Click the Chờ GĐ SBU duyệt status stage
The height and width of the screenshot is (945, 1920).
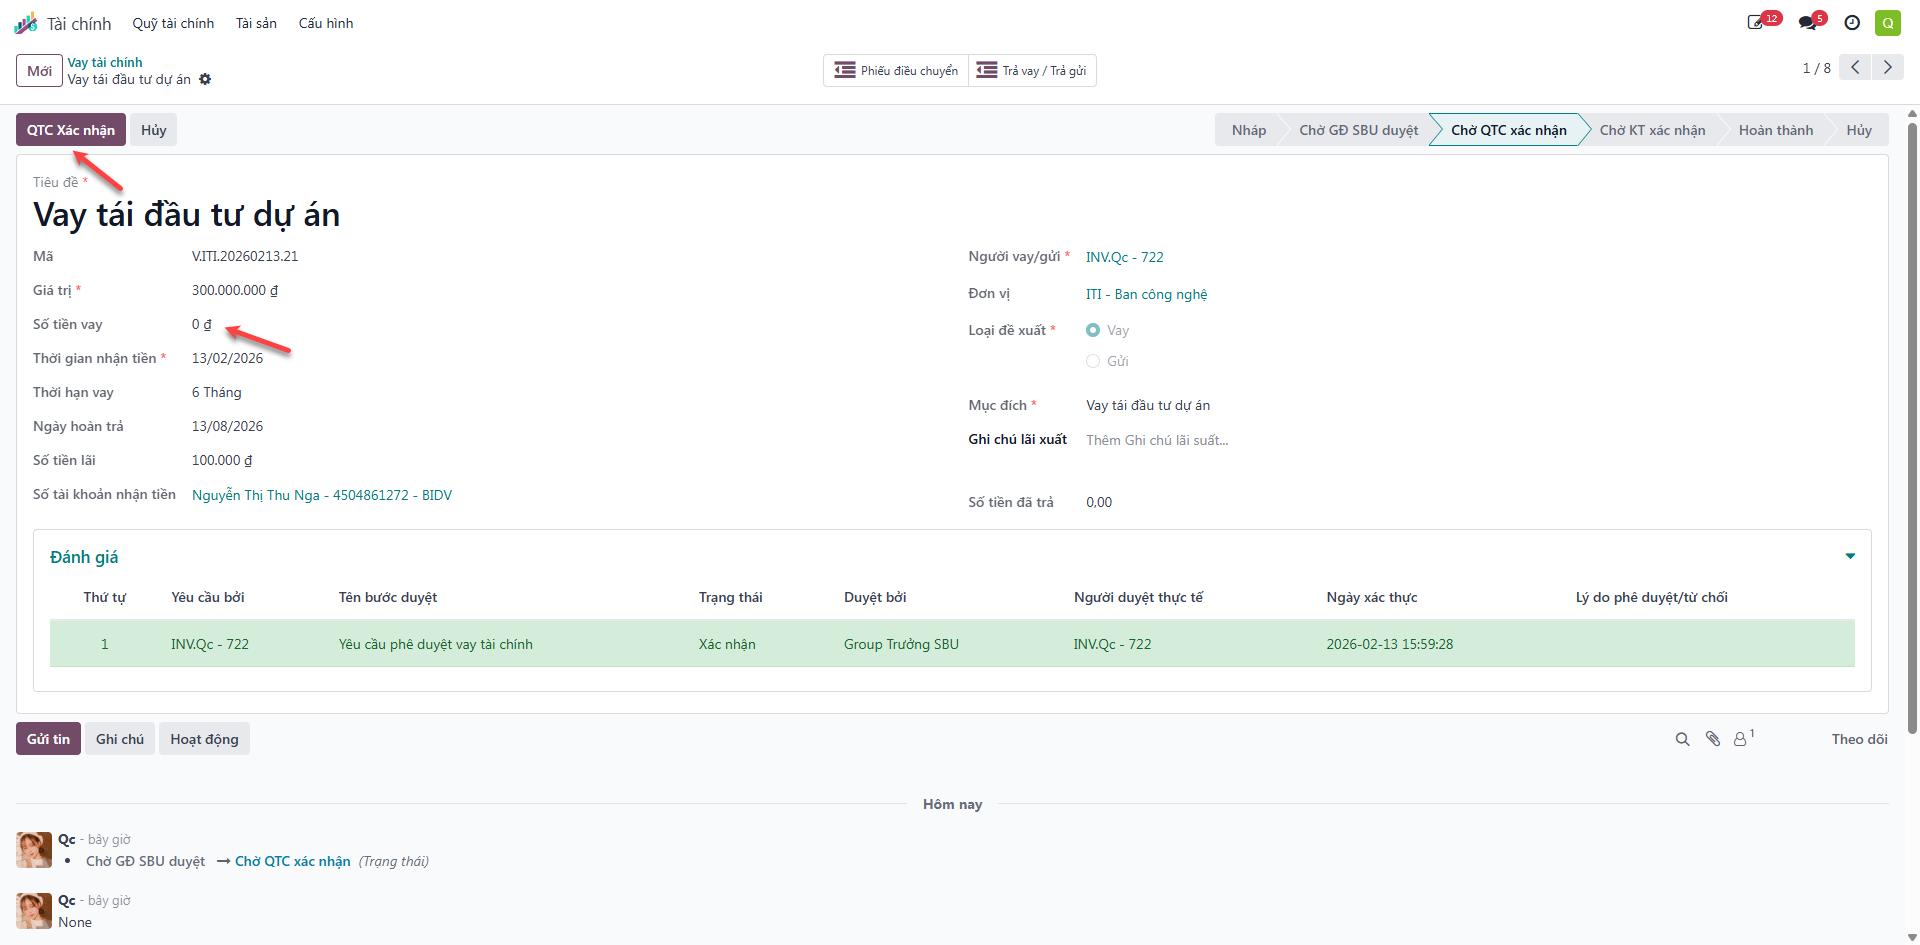pos(1358,130)
